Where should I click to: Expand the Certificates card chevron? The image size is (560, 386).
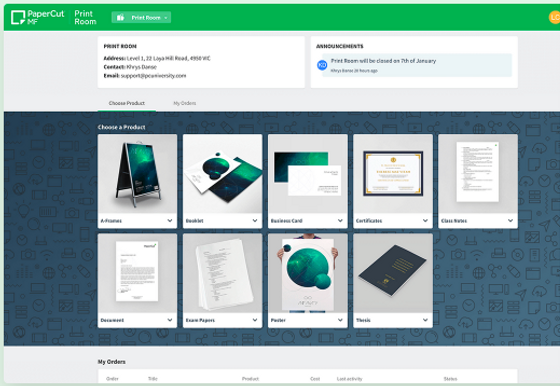[x=425, y=221]
